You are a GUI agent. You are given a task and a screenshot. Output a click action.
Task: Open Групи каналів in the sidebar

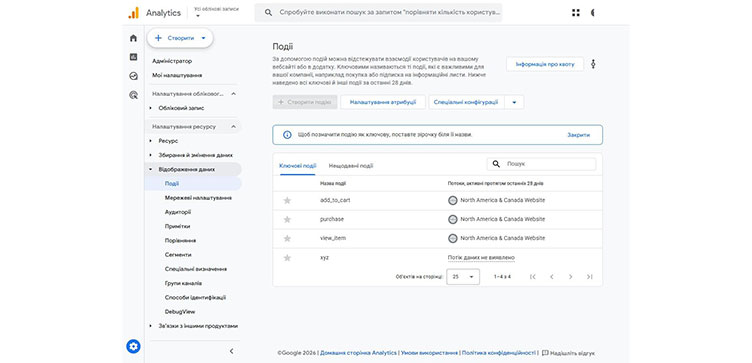point(183,283)
